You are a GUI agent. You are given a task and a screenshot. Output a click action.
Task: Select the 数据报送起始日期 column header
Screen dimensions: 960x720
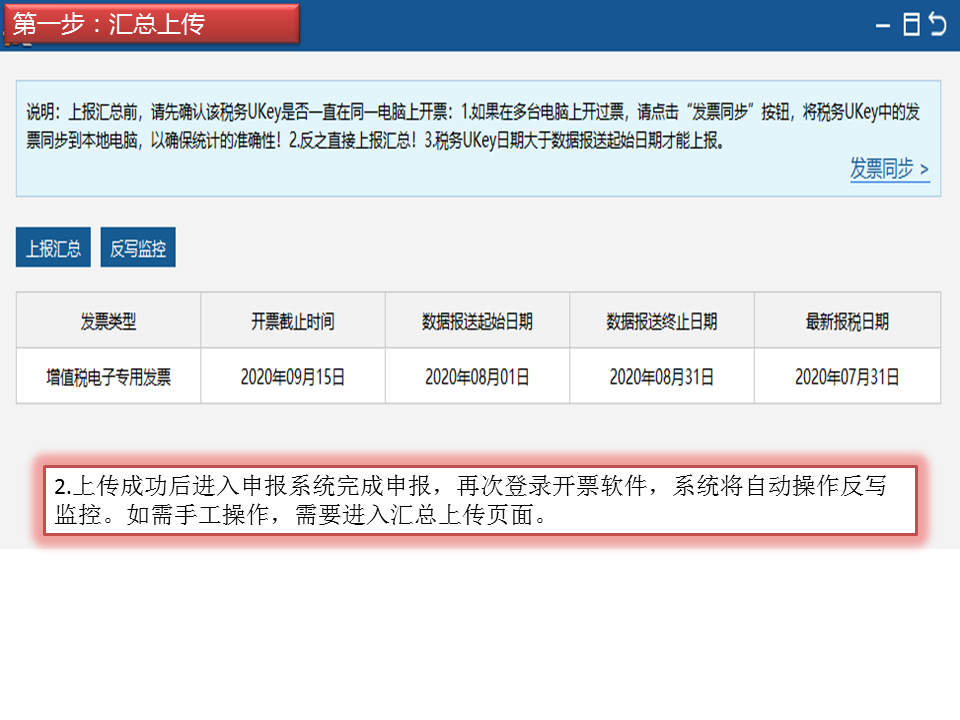pos(477,321)
